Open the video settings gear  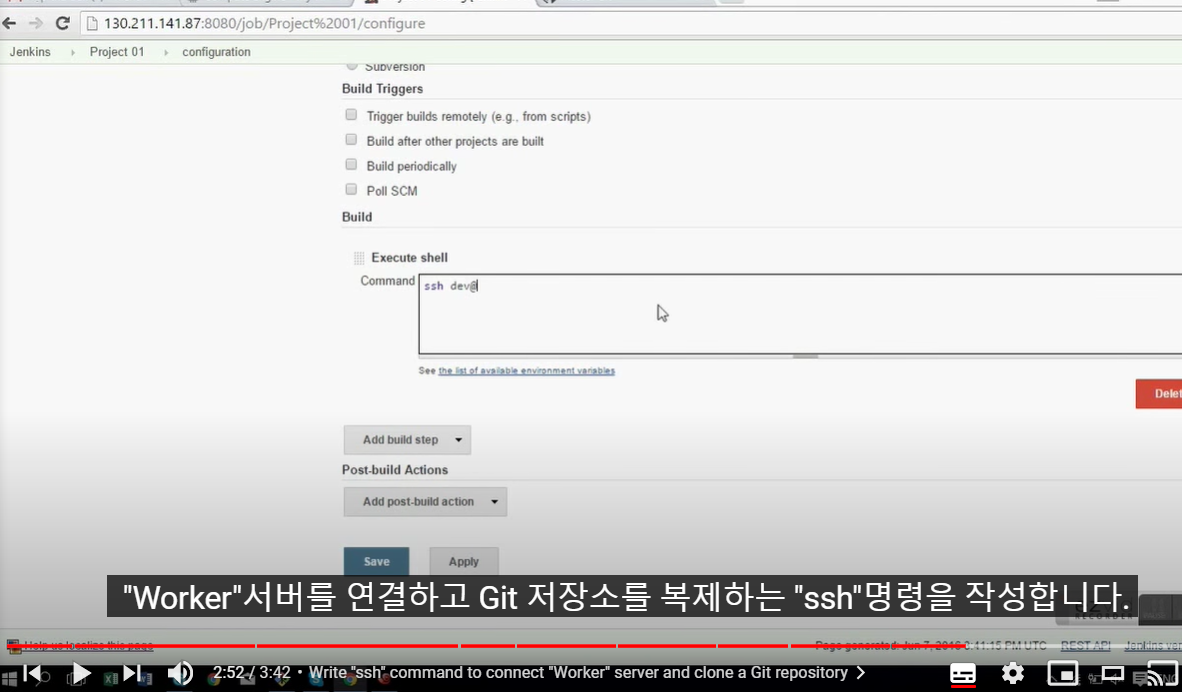(x=1012, y=672)
